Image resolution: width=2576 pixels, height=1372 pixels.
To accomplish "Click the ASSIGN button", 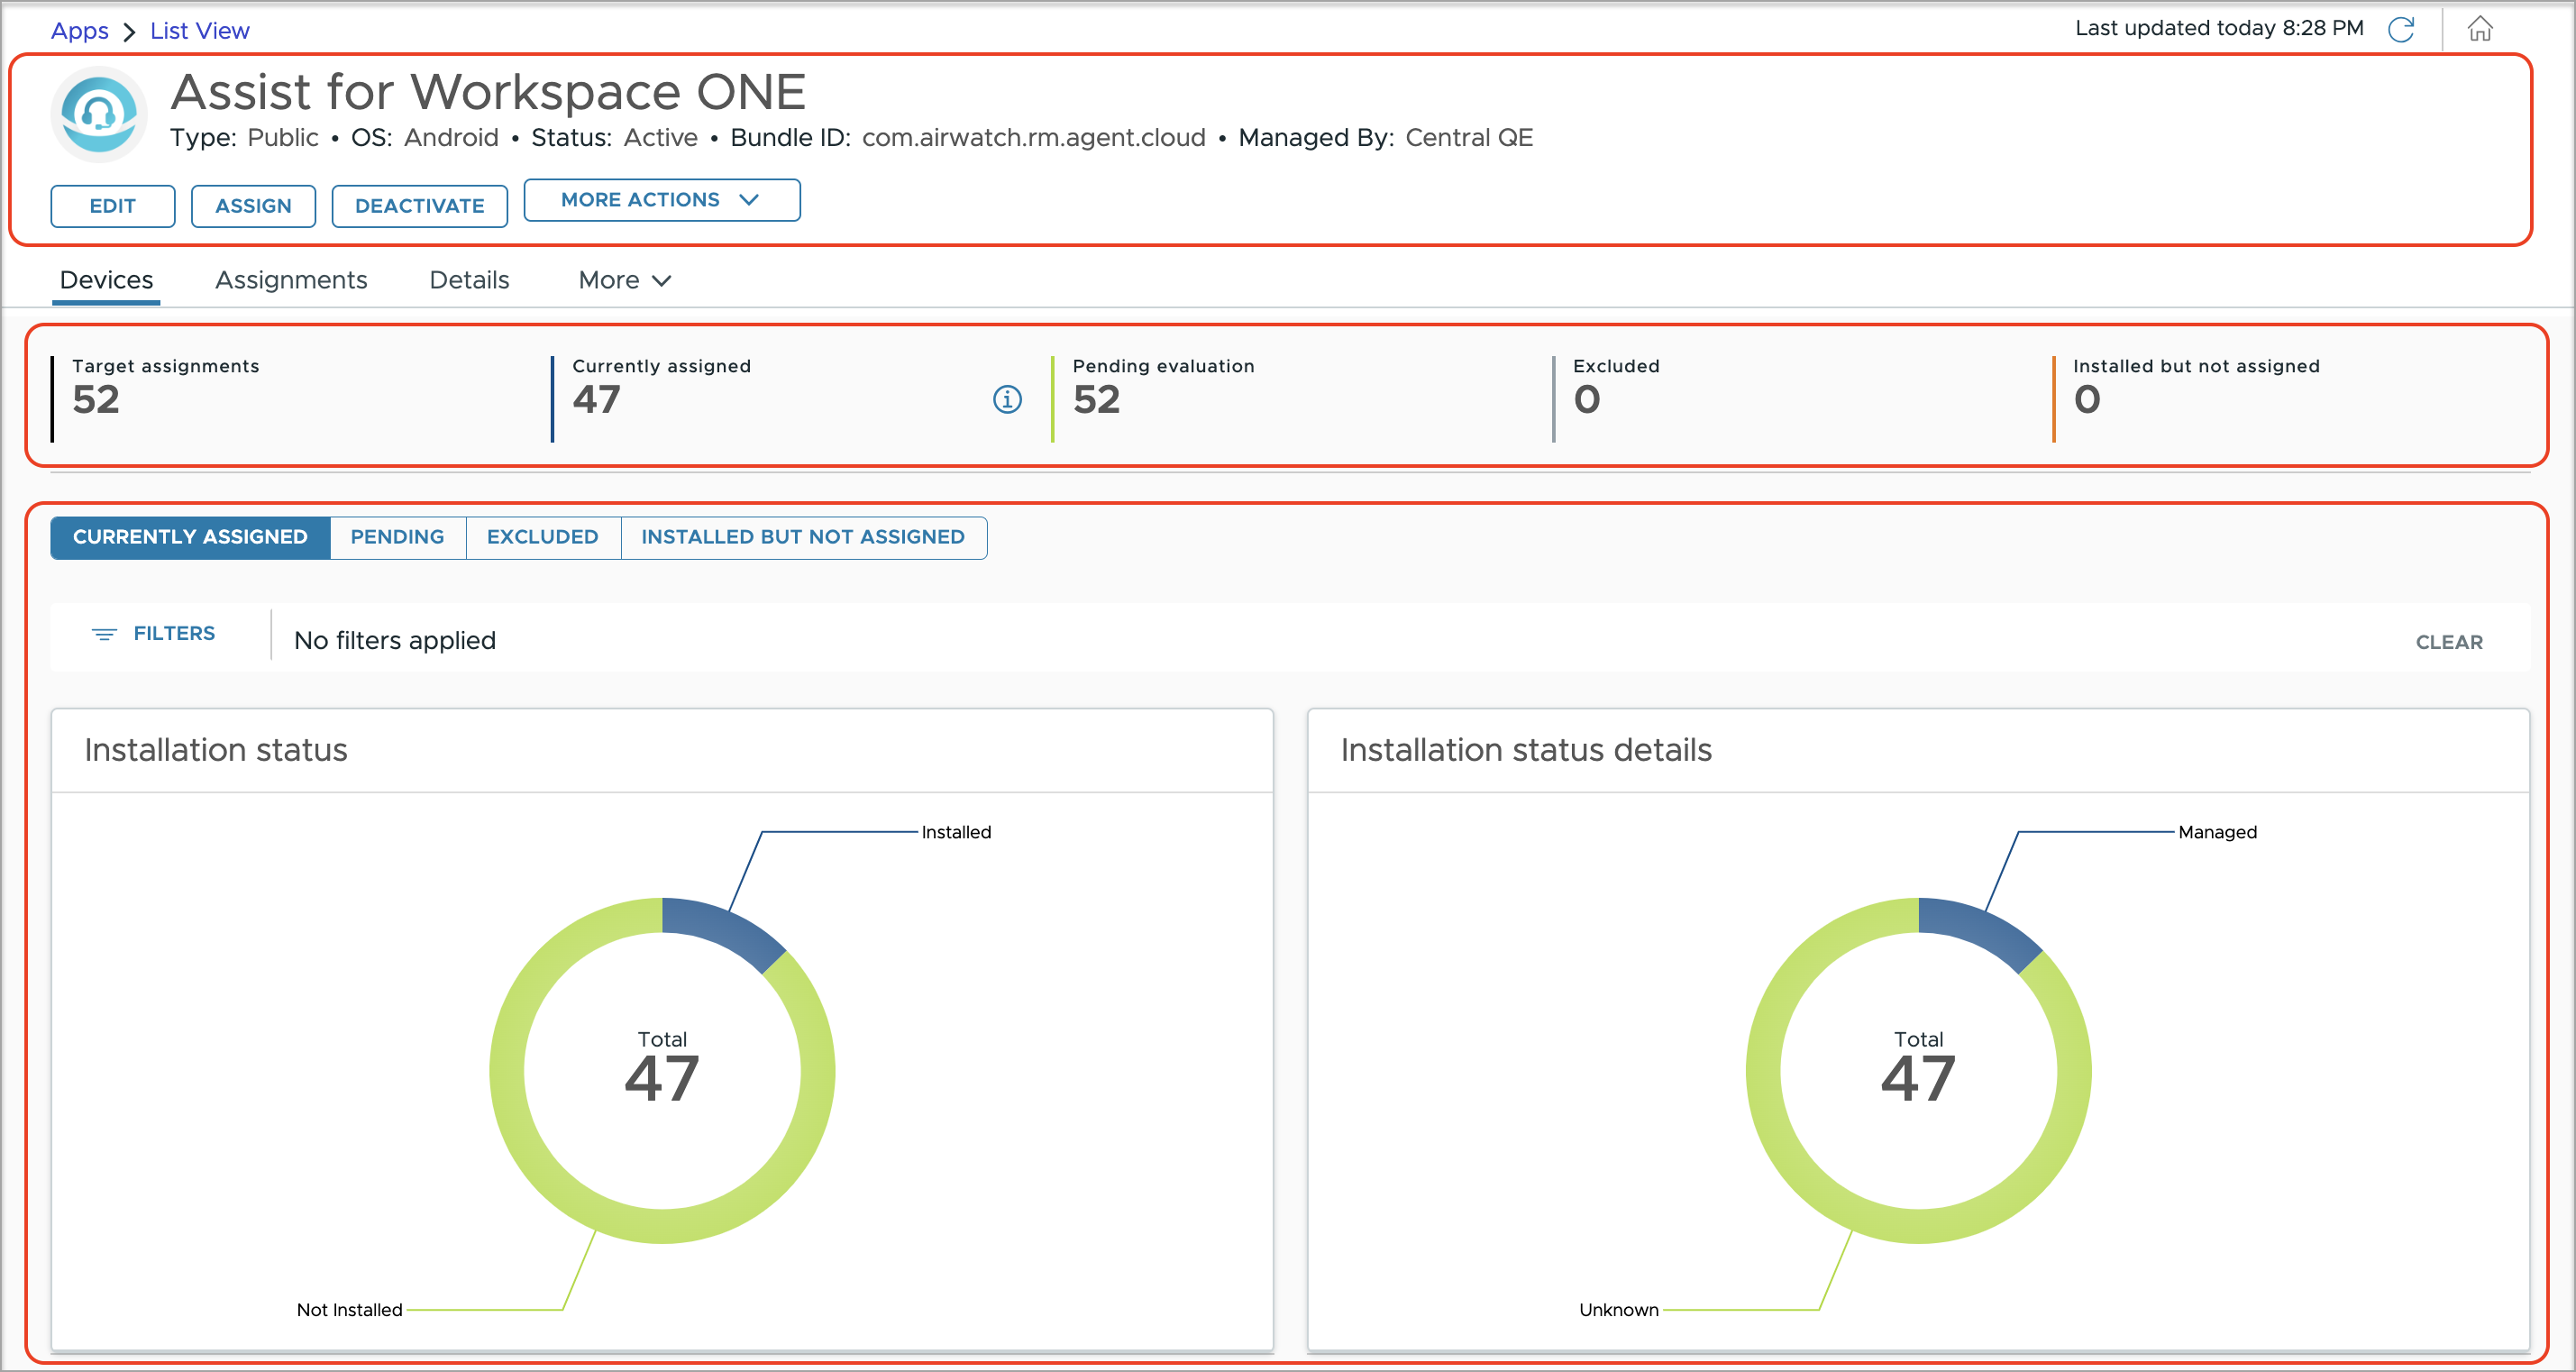I will 254,206.
